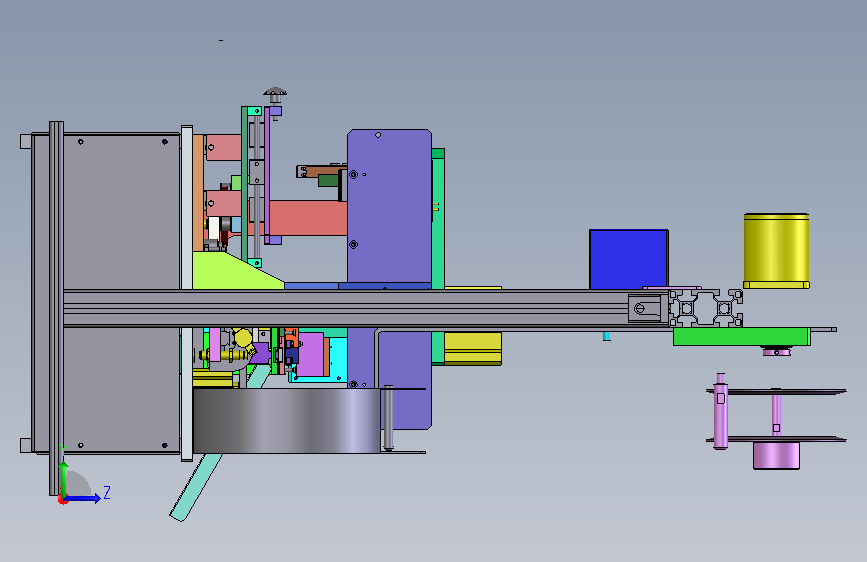Click the green Y axis of the triad
This screenshot has width=867, height=562.
click(64, 479)
